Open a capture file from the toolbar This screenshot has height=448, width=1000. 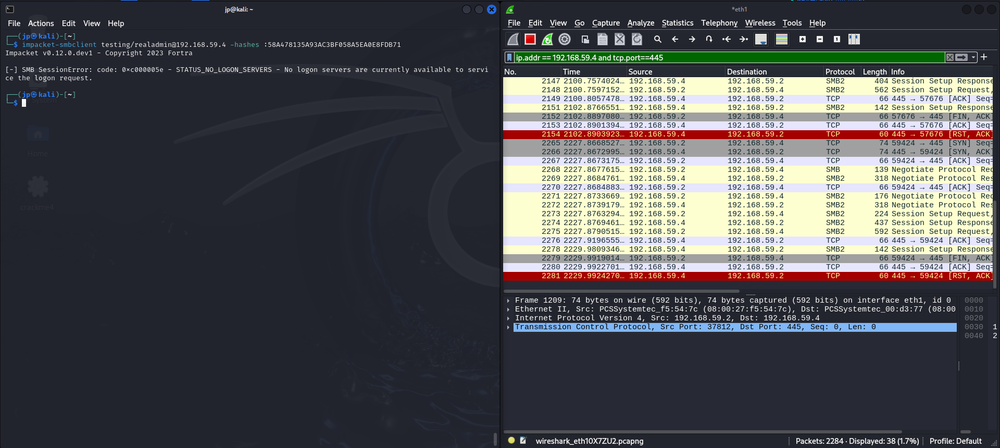(x=585, y=39)
